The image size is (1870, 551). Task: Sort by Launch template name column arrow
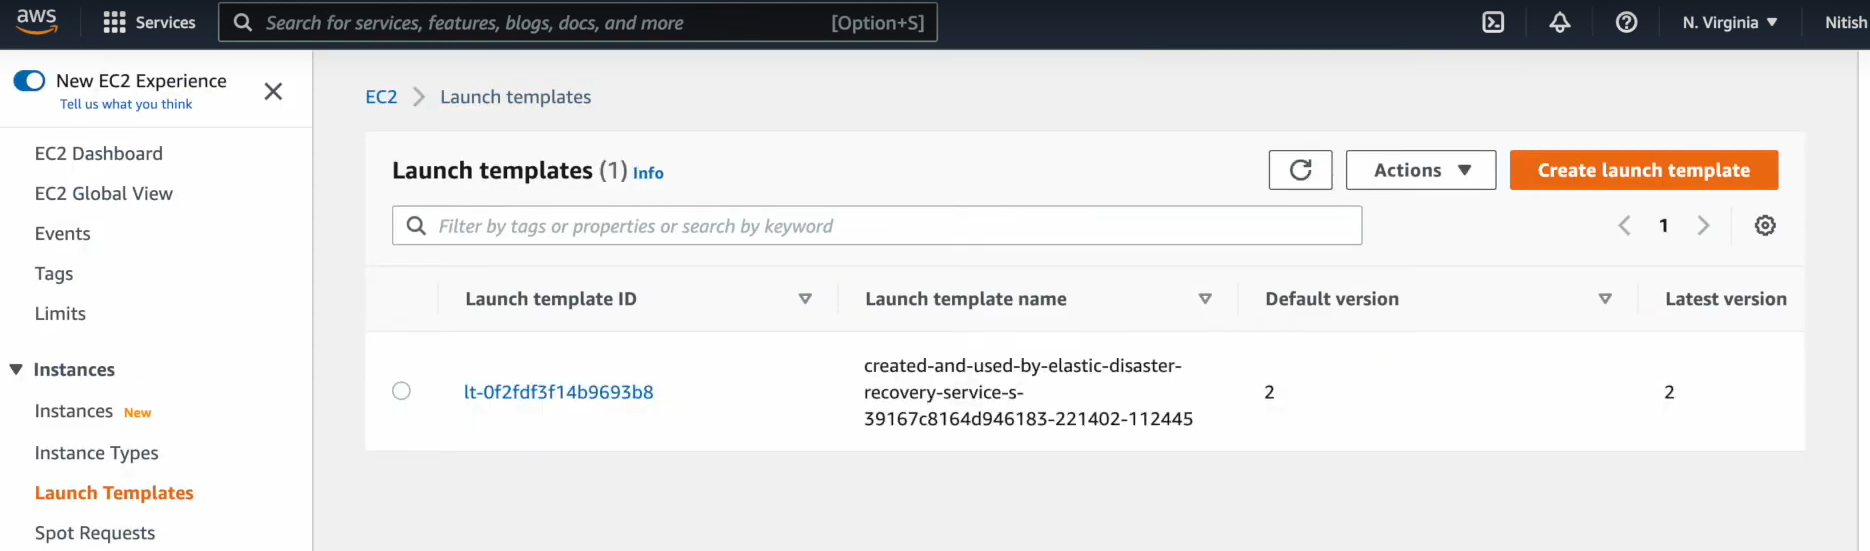1205,299
